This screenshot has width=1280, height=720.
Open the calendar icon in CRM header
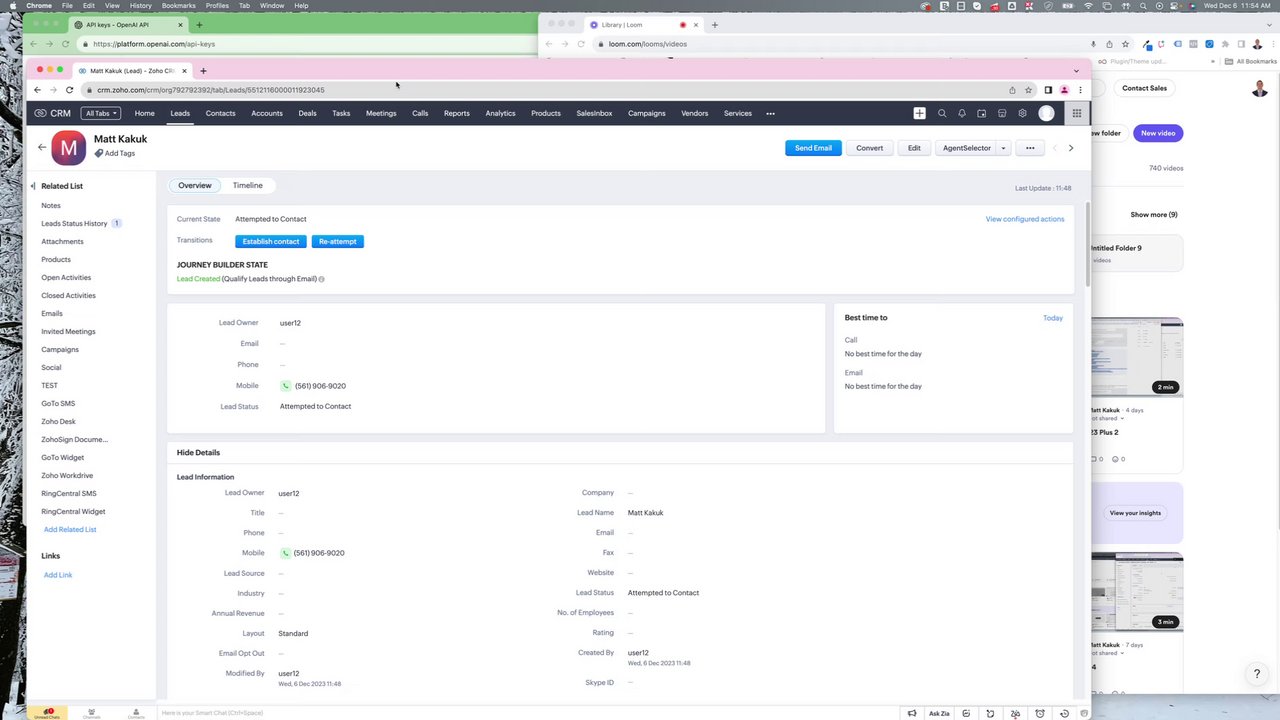pos(982,113)
